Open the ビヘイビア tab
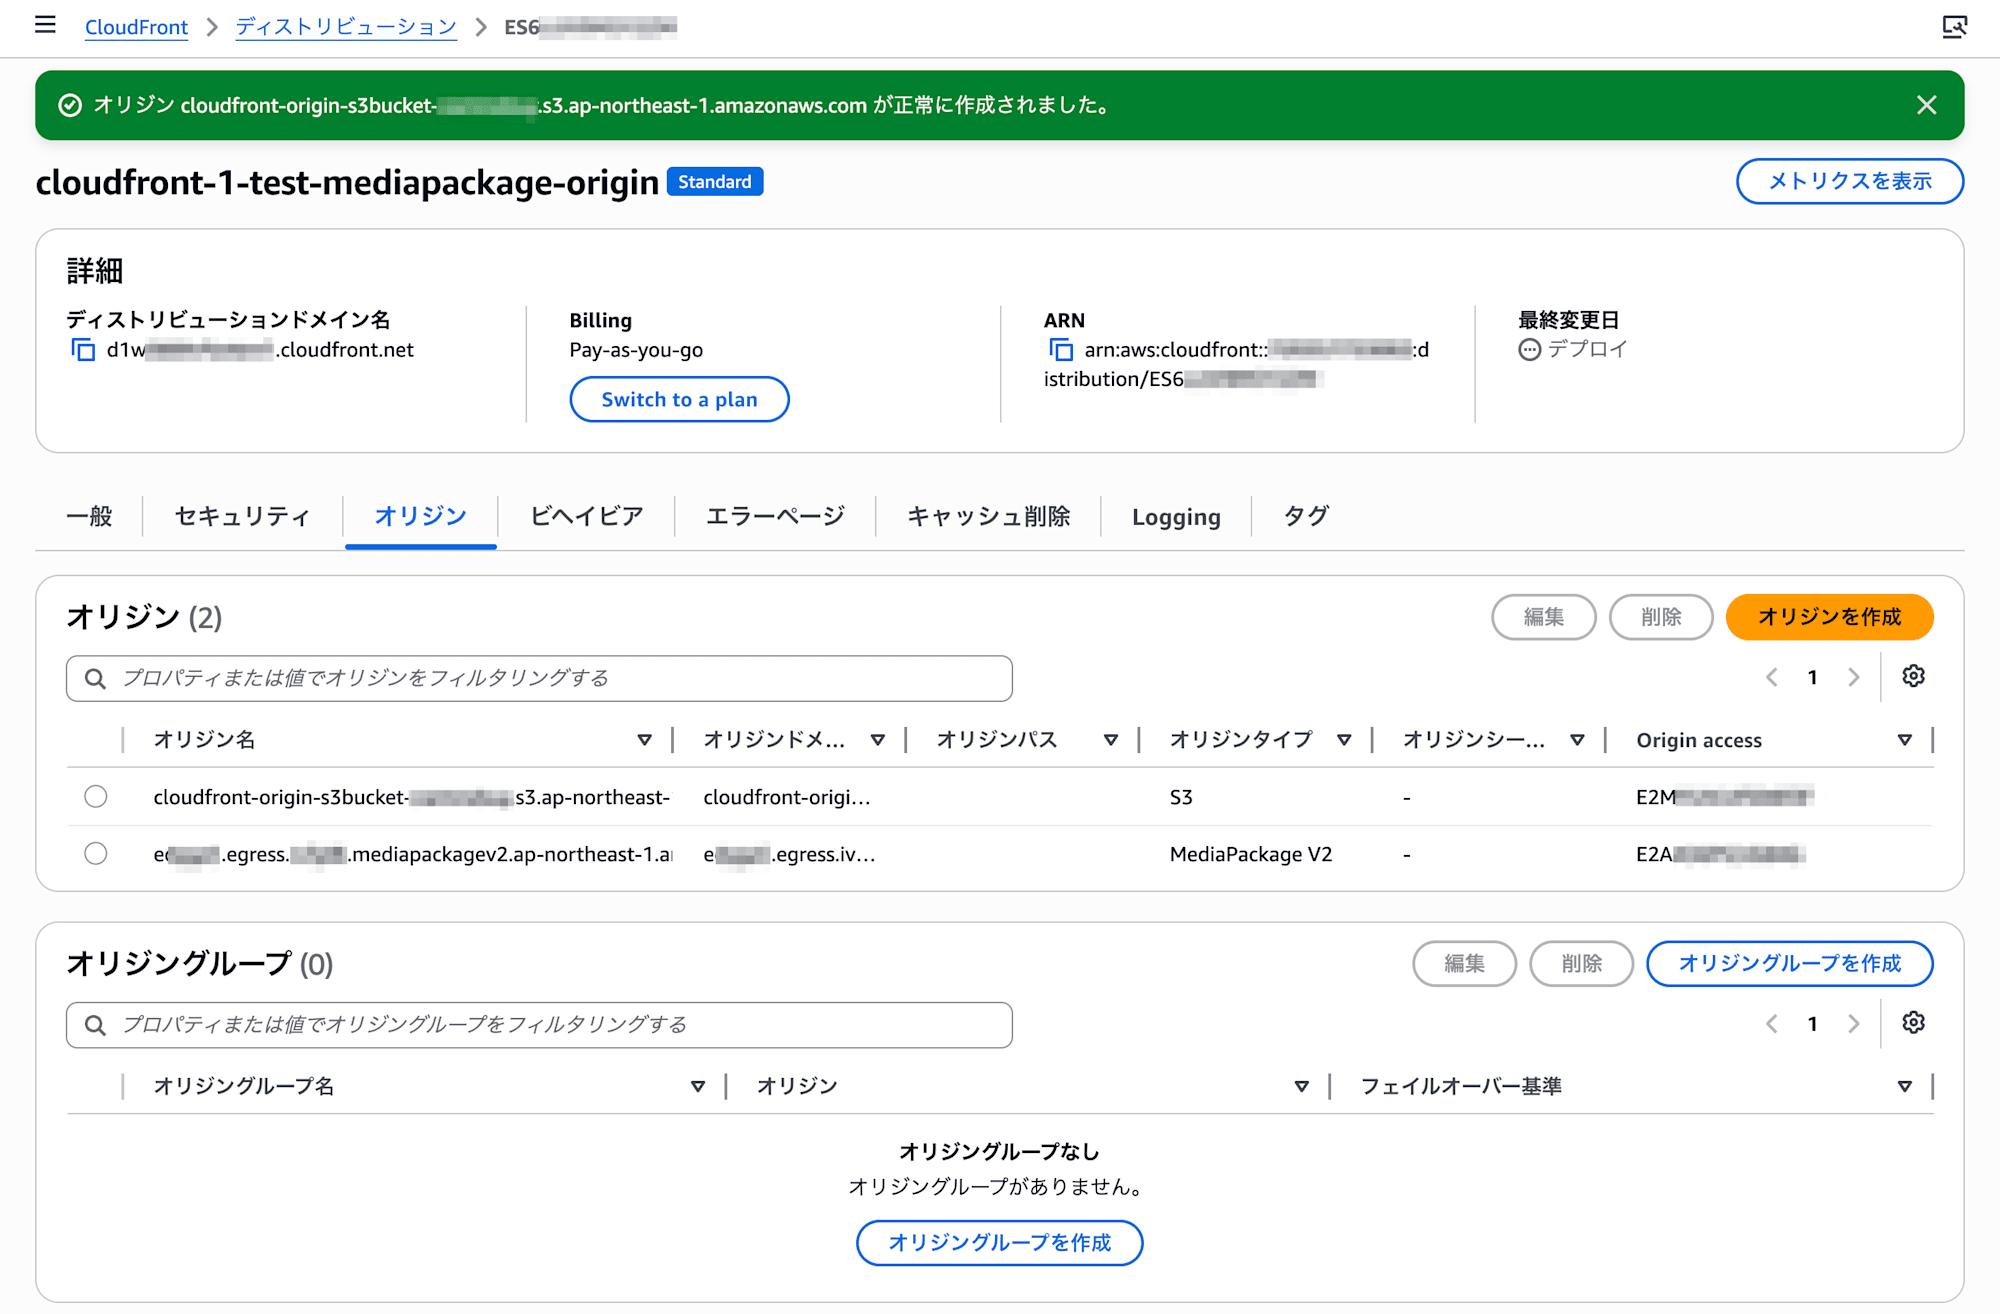Image resolution: width=2000 pixels, height=1314 pixels. pyautogui.click(x=586, y=516)
